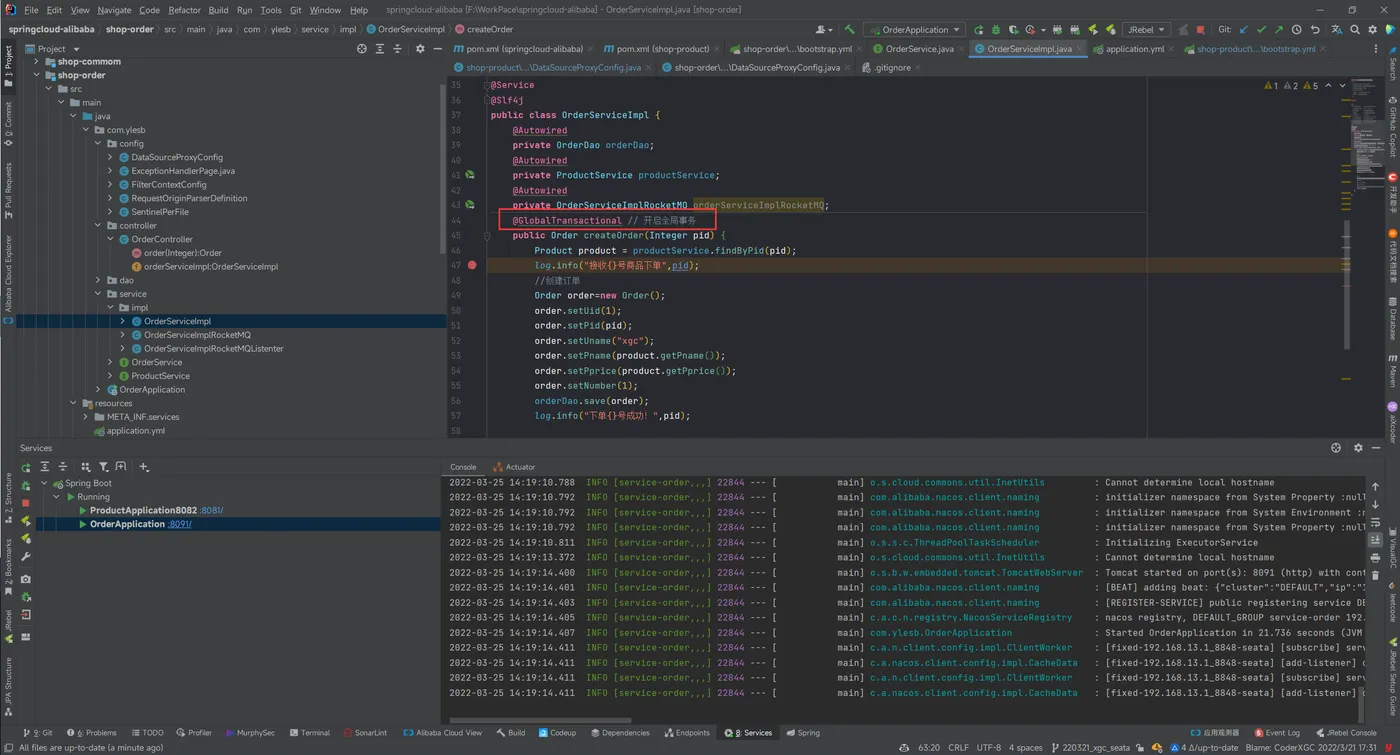Click Expand All icon in Project panel header

(379, 48)
